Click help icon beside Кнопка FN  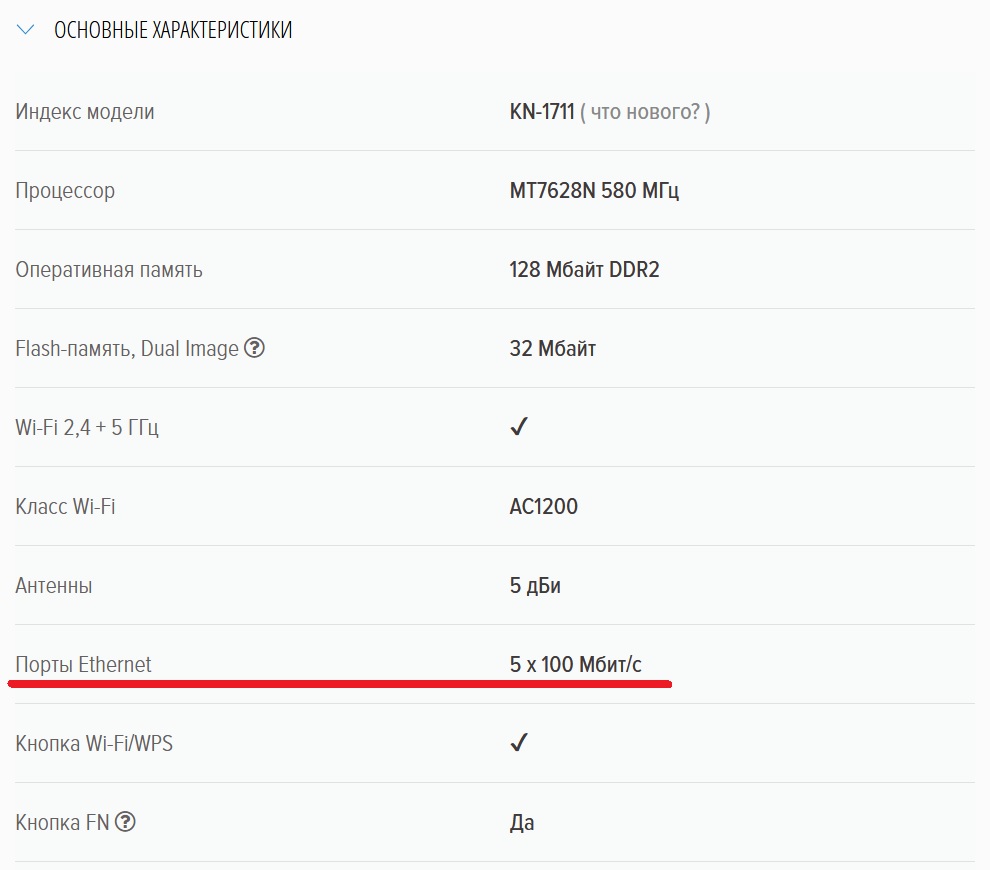[x=125, y=822]
